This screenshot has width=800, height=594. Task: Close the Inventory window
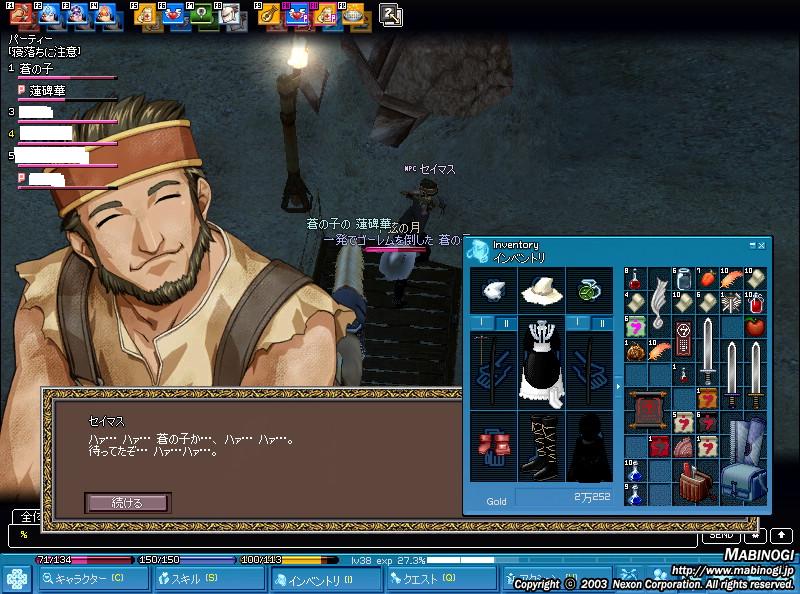761,245
